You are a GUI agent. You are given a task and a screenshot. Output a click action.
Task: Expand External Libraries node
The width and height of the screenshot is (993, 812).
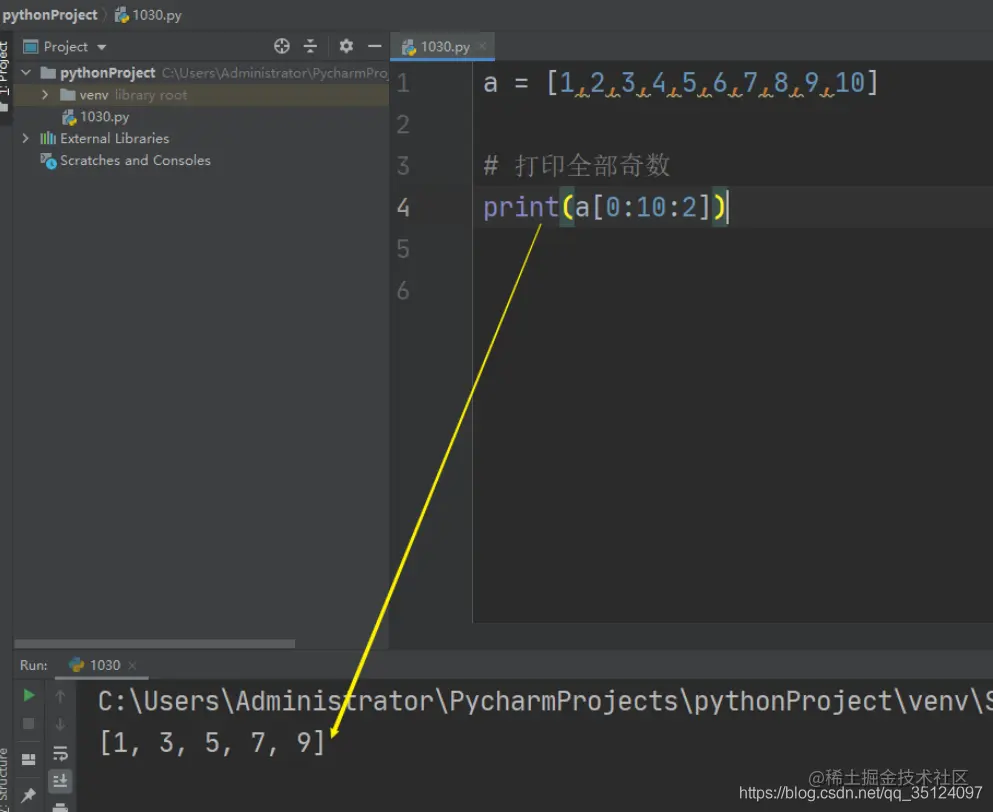click(26, 138)
